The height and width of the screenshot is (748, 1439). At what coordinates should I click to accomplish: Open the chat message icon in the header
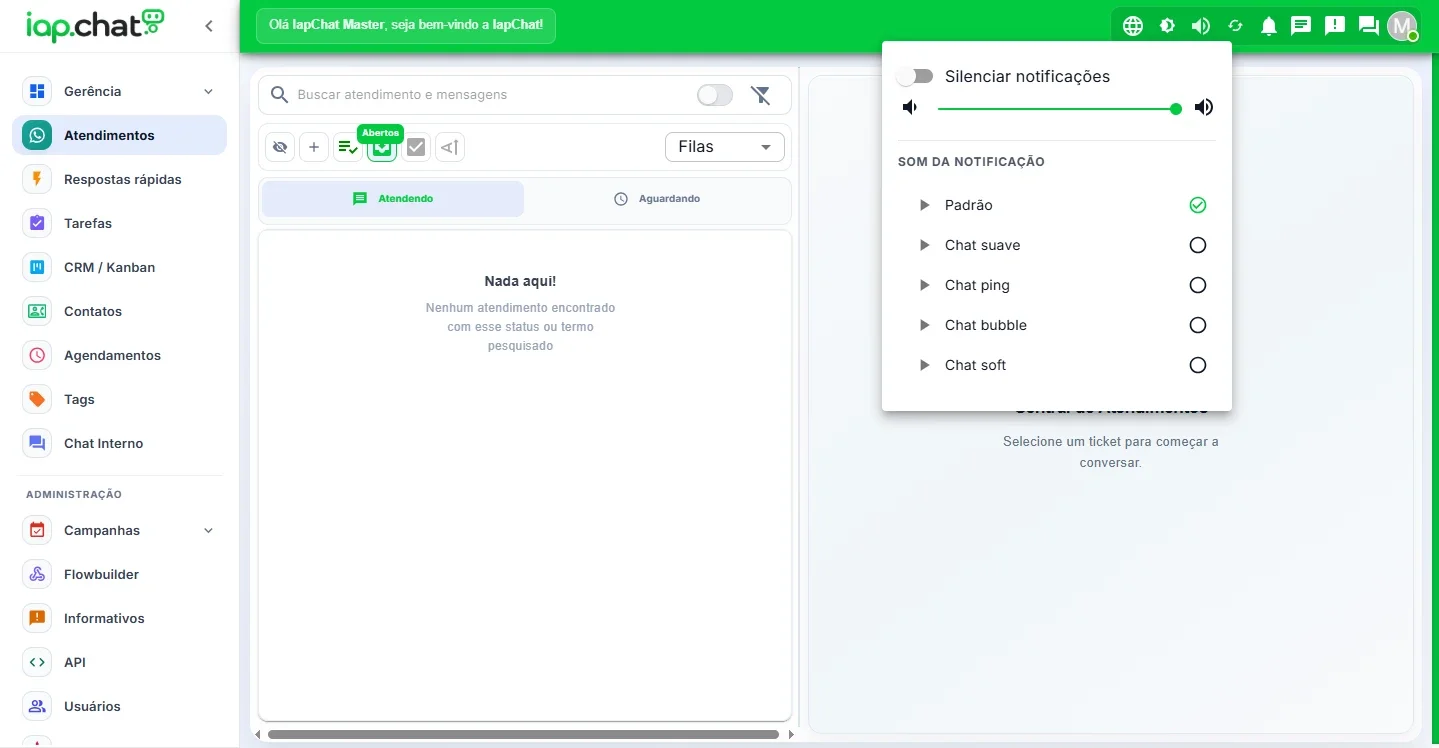coord(1301,26)
